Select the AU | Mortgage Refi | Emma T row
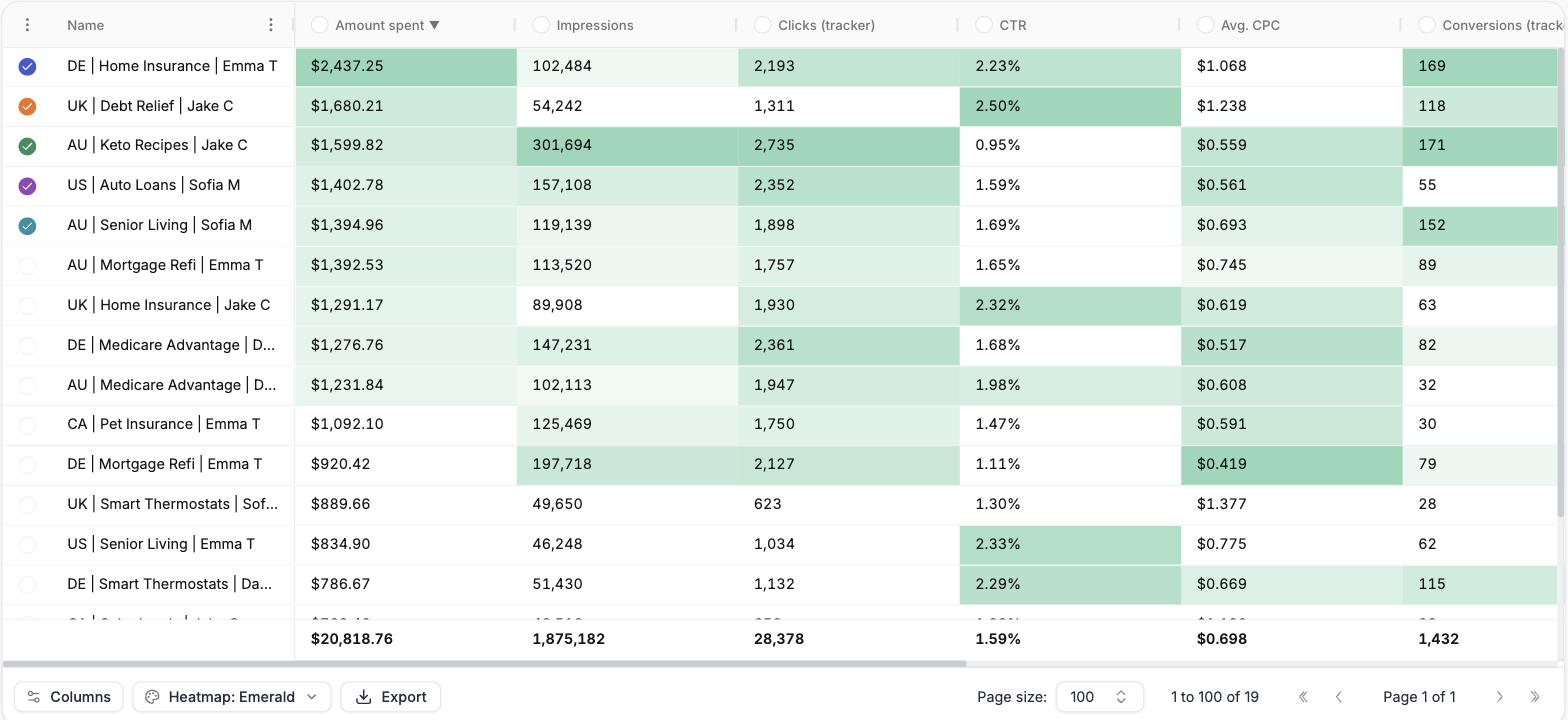 pos(27,265)
